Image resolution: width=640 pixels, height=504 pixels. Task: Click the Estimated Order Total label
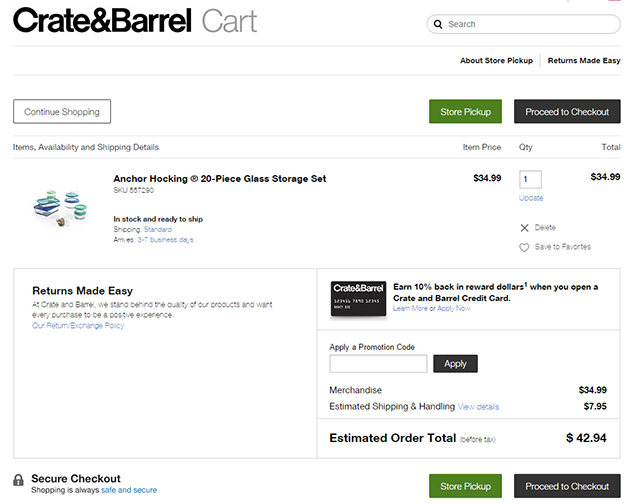point(393,438)
